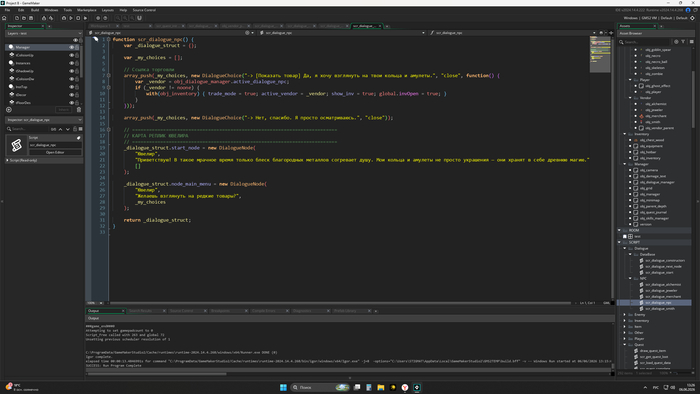This screenshot has height=394, width=700.
Task: Open the Marketplace menu
Action: pos(87,10)
